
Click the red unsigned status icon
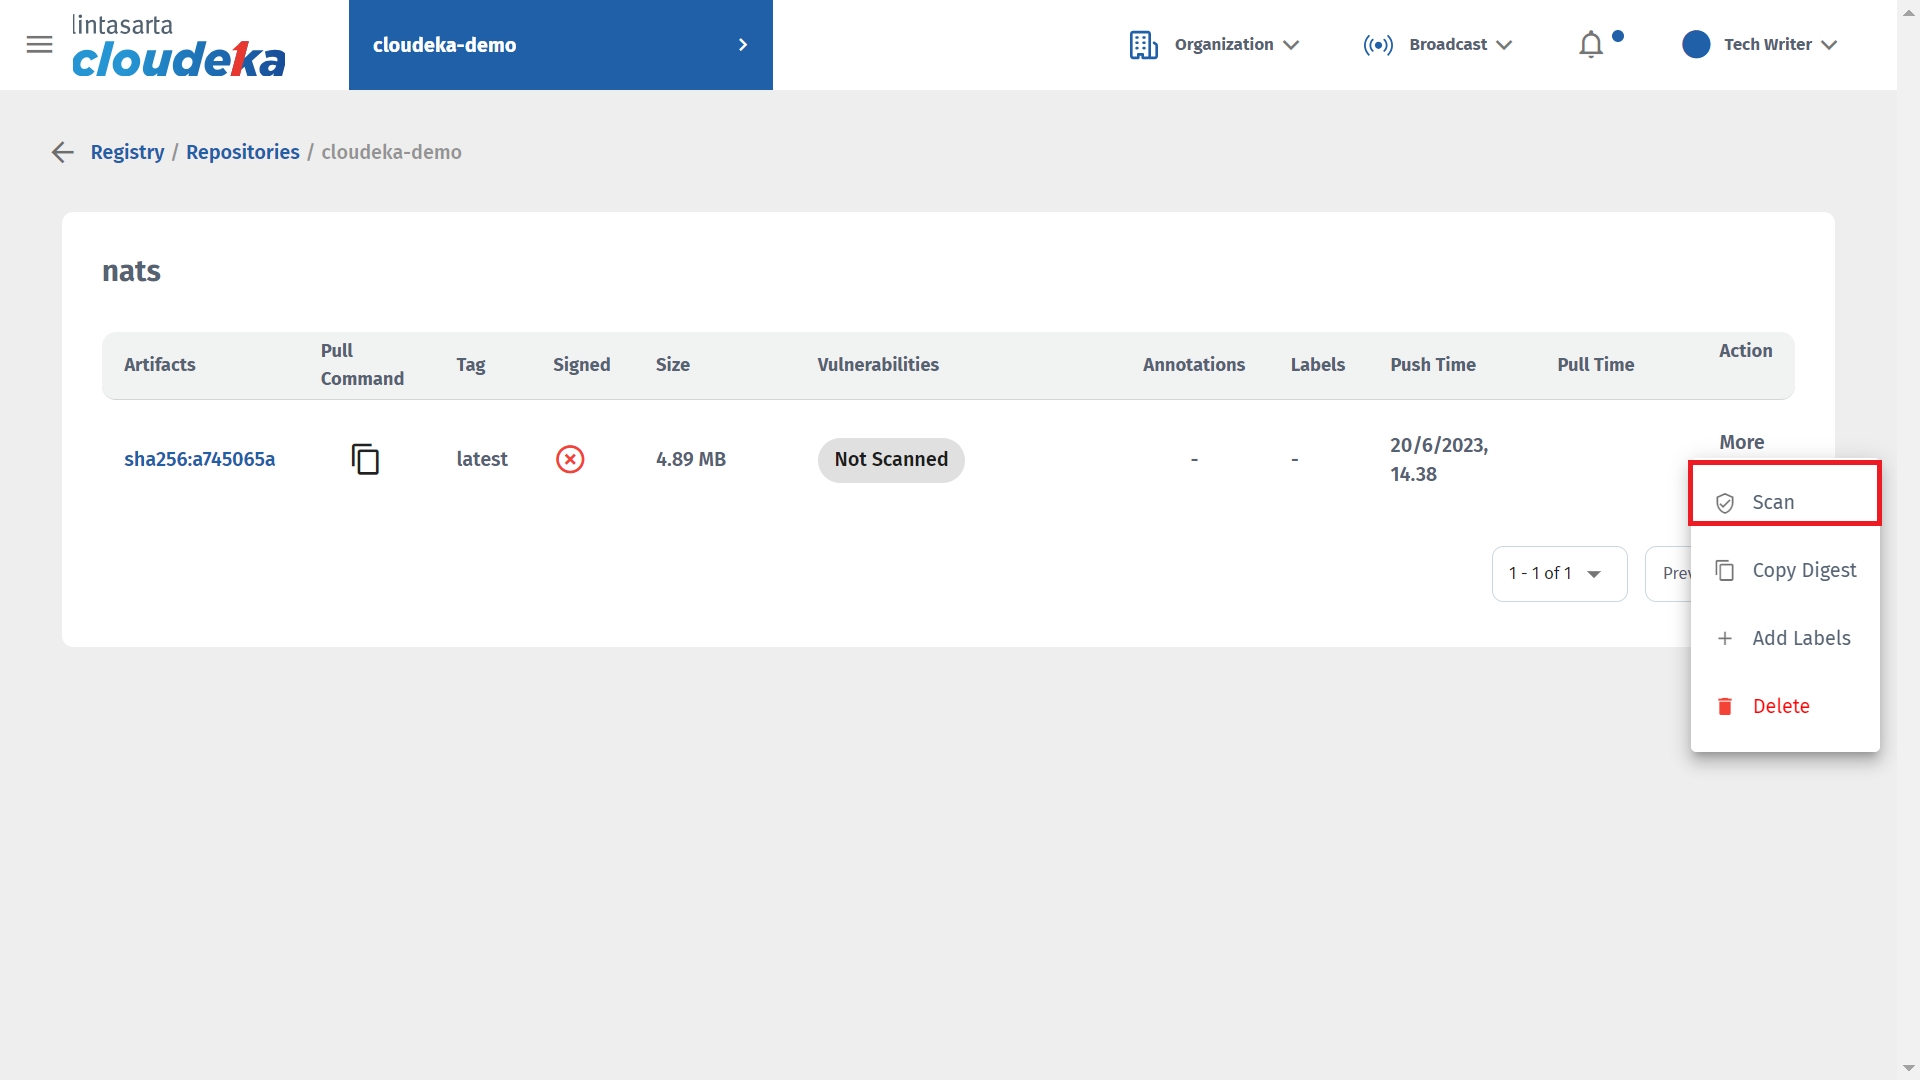pyautogui.click(x=570, y=459)
